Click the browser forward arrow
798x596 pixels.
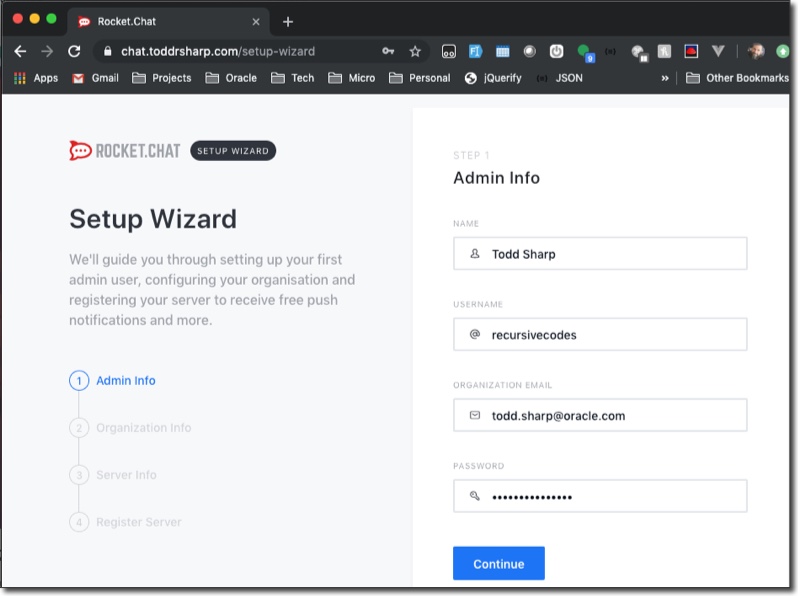pos(47,51)
